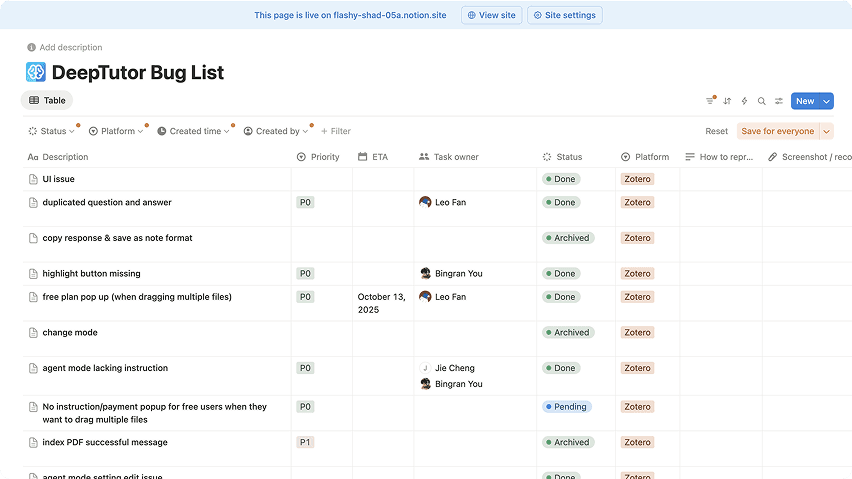Open the view settings sliders icon
This screenshot has height=479, width=852.
(x=779, y=101)
